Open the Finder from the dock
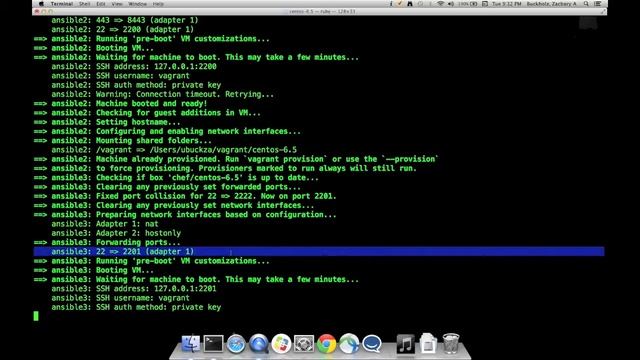Screen dimensions: 640x360 191,344
